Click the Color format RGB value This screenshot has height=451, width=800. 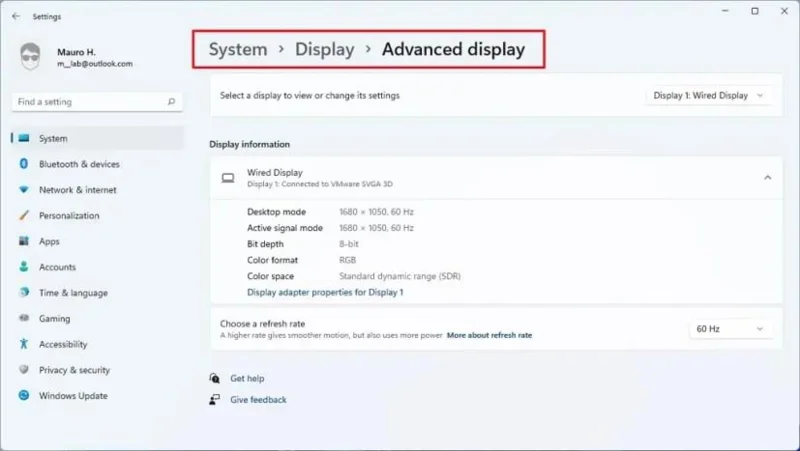tap(347, 260)
